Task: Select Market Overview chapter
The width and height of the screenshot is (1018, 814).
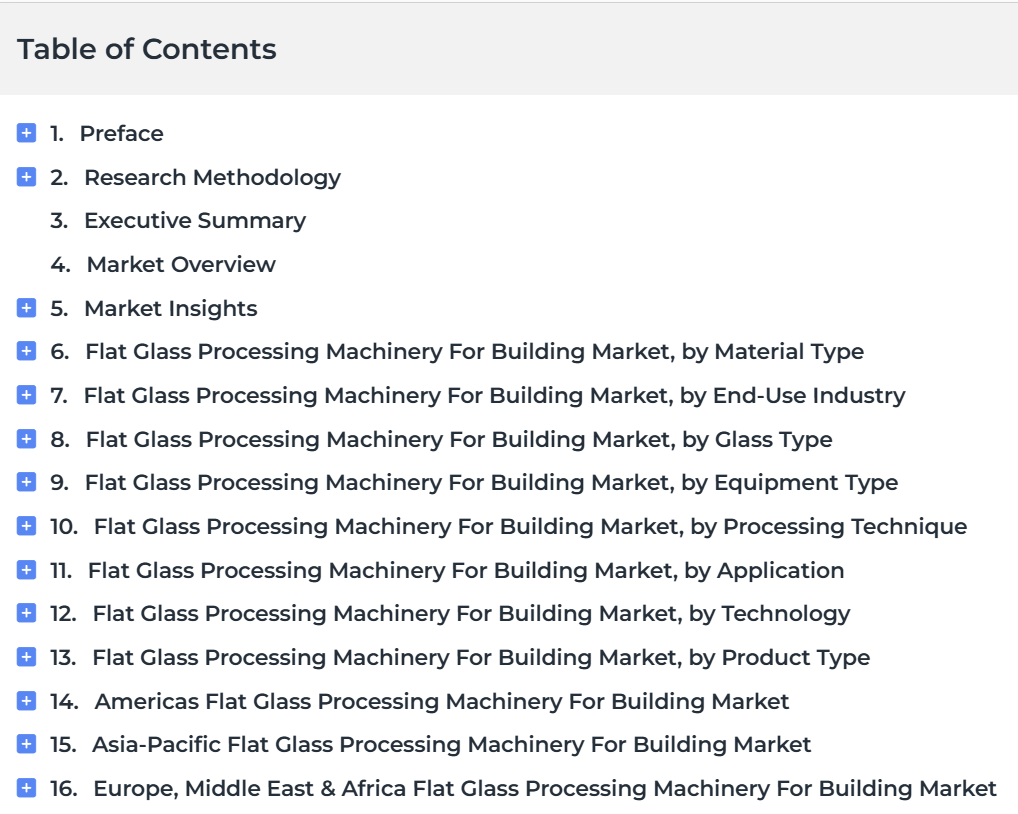Action: pos(181,264)
